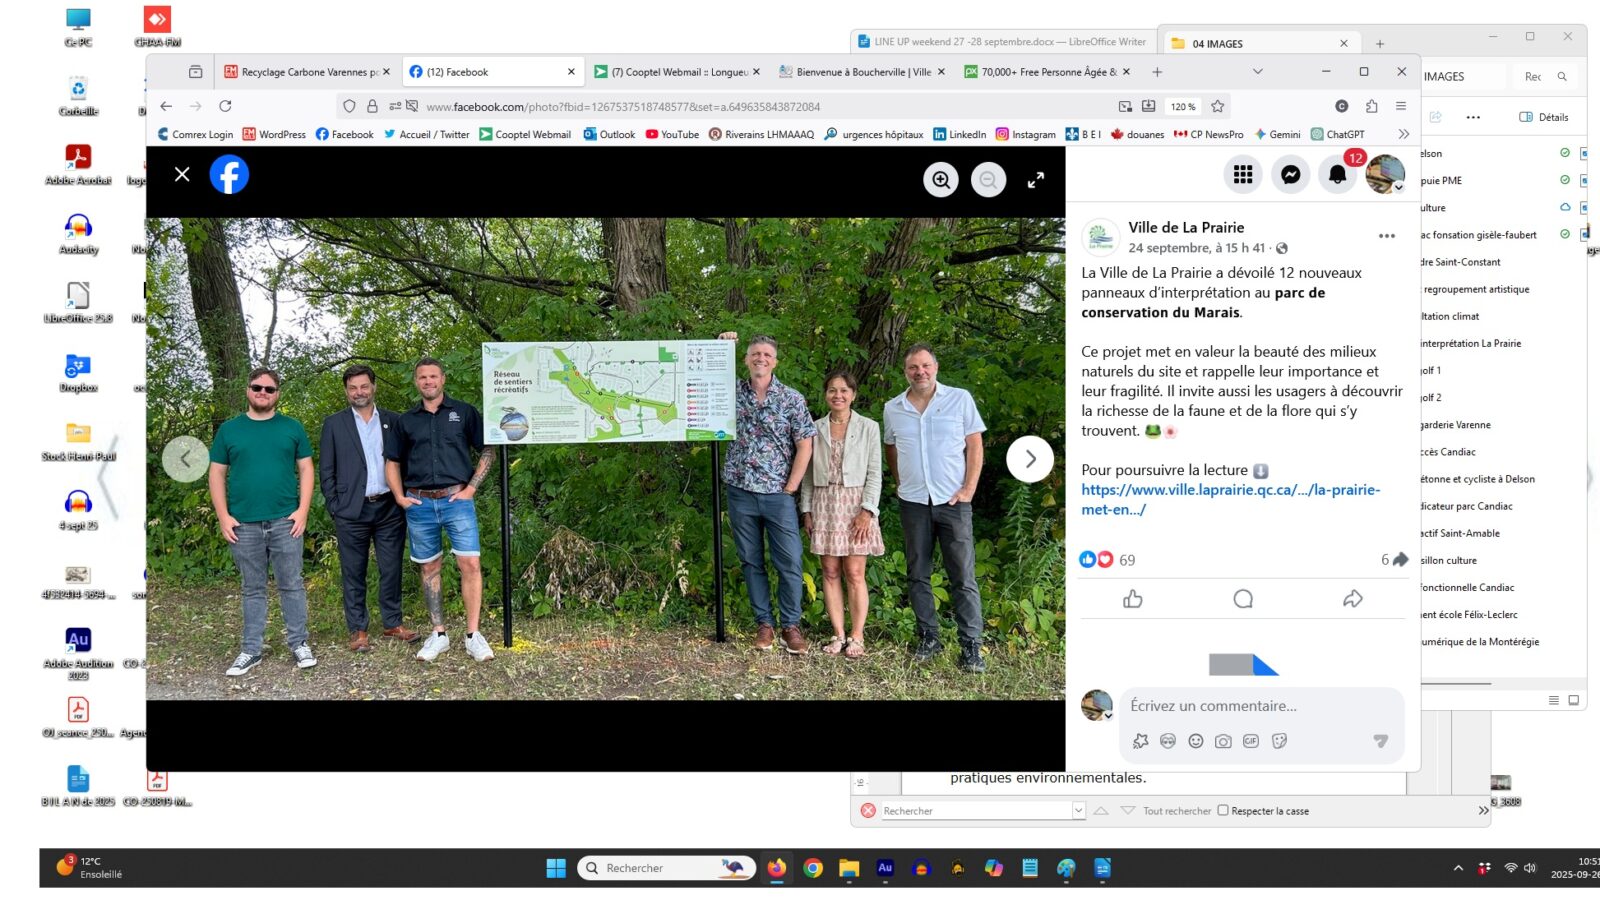
Task: Bookmark this page with star icon
Action: tap(1217, 106)
